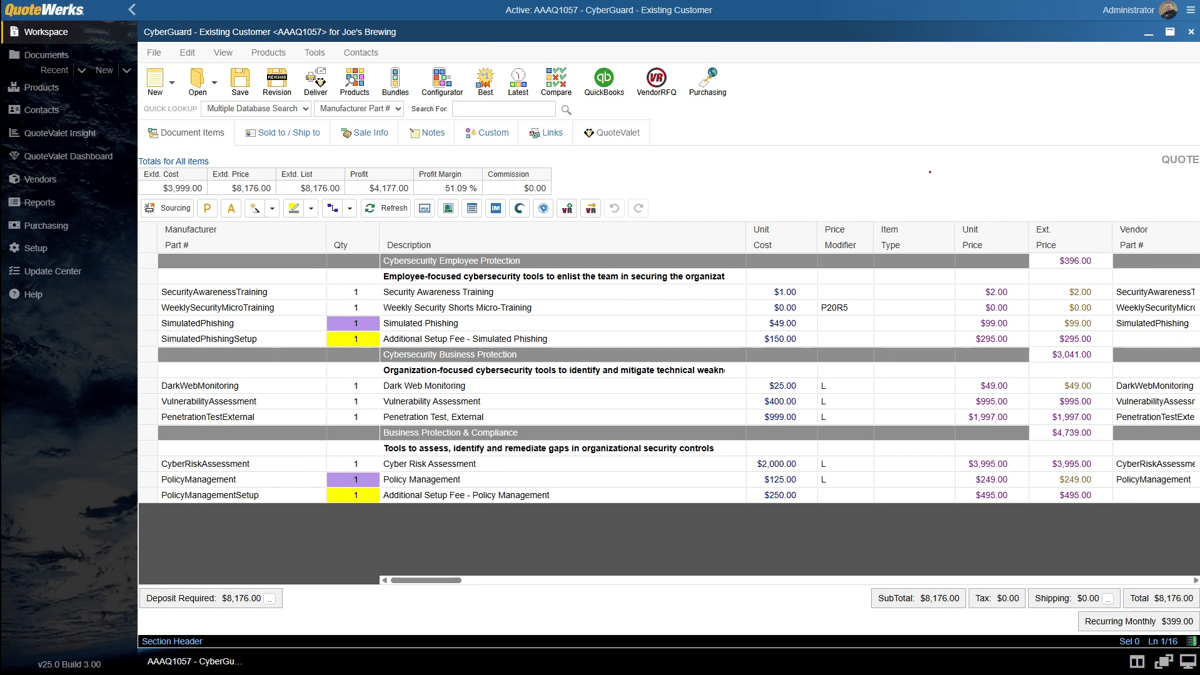
Task: Open the VendorRFQ tool
Action: coord(656,81)
